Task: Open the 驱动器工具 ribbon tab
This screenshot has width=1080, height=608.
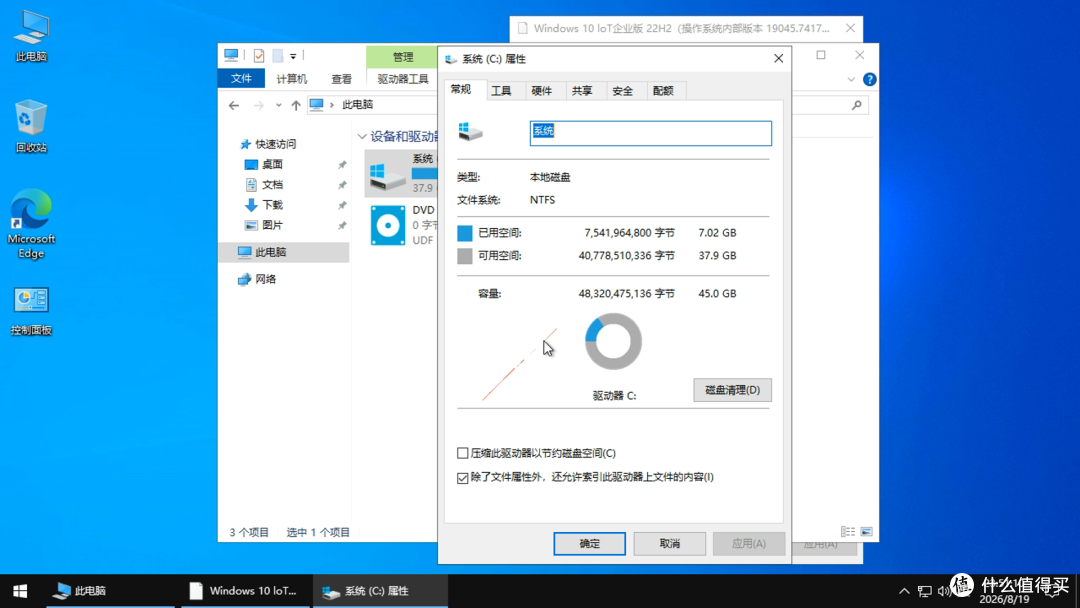Action: 403,78
